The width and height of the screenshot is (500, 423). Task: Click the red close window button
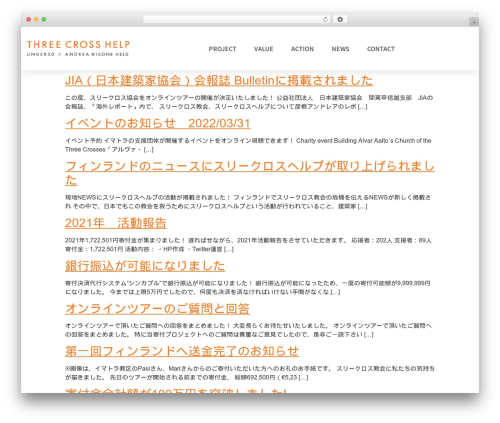pyautogui.click(x=29, y=19)
